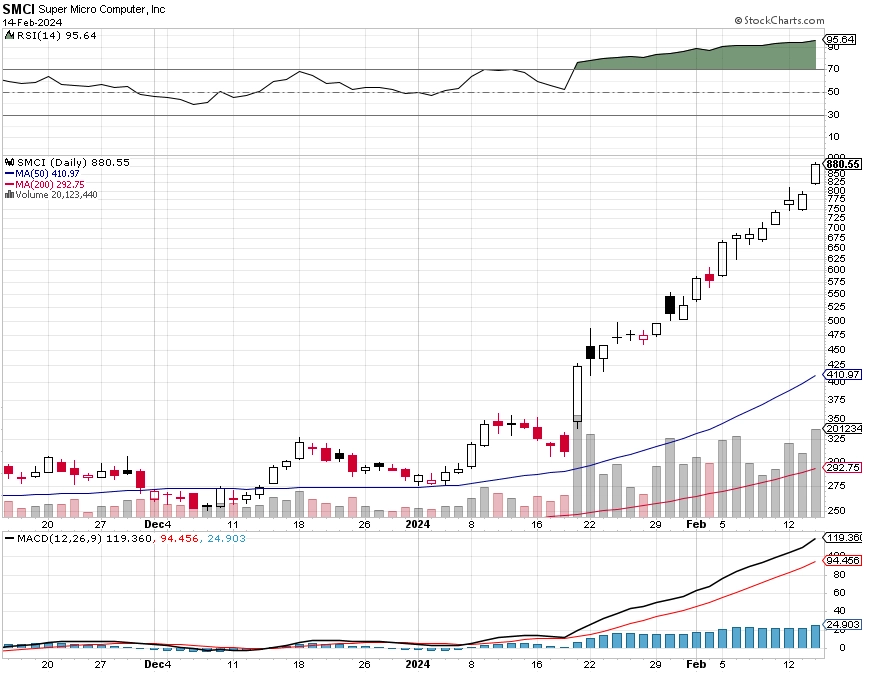The width and height of the screenshot is (869, 673).
Task: Click the price axis label 700
Action: point(836,227)
